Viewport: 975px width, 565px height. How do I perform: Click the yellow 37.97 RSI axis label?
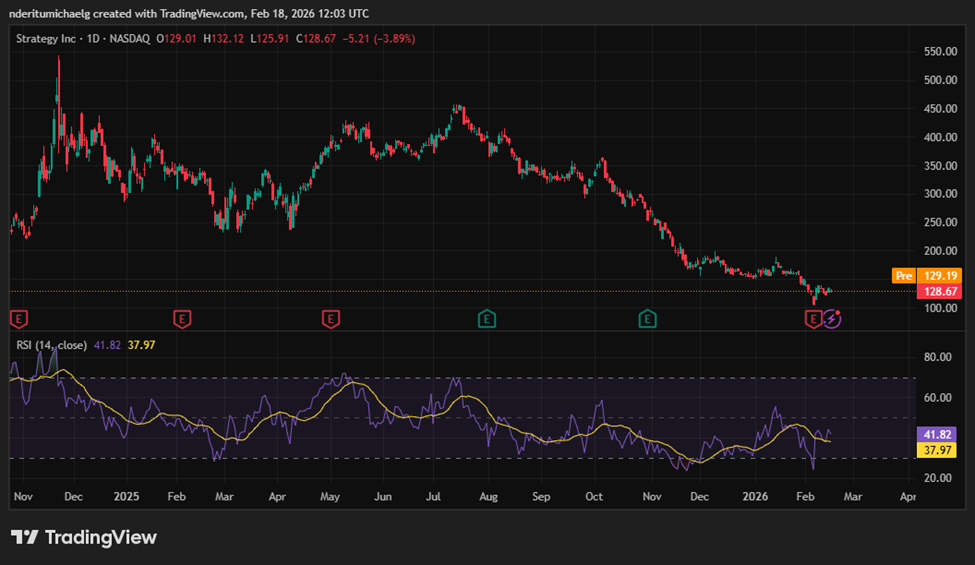[x=936, y=450]
